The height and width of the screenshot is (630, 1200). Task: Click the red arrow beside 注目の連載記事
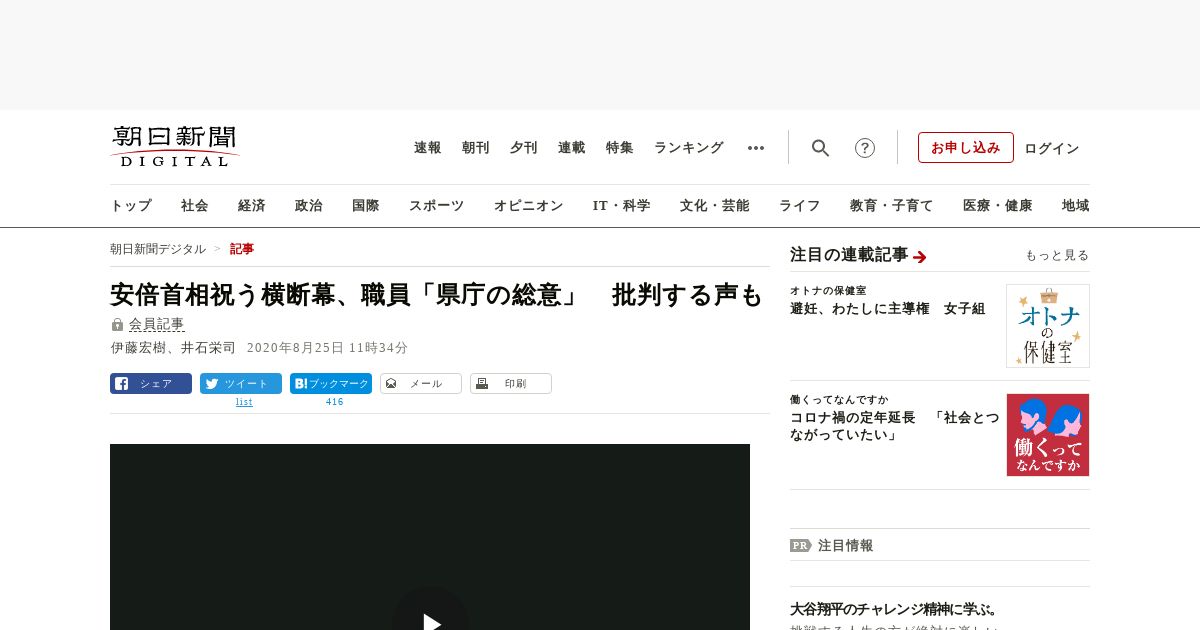(x=920, y=257)
